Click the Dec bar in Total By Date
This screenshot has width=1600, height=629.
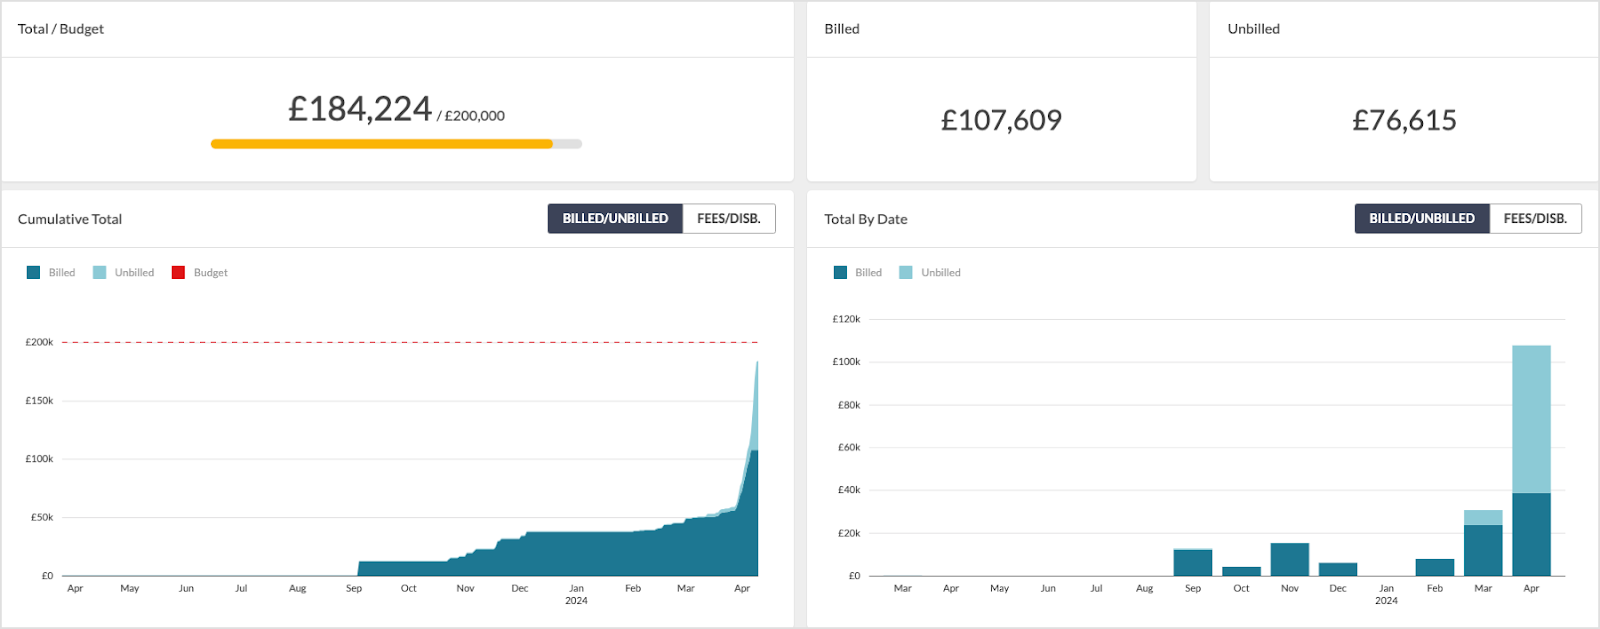coord(1338,569)
